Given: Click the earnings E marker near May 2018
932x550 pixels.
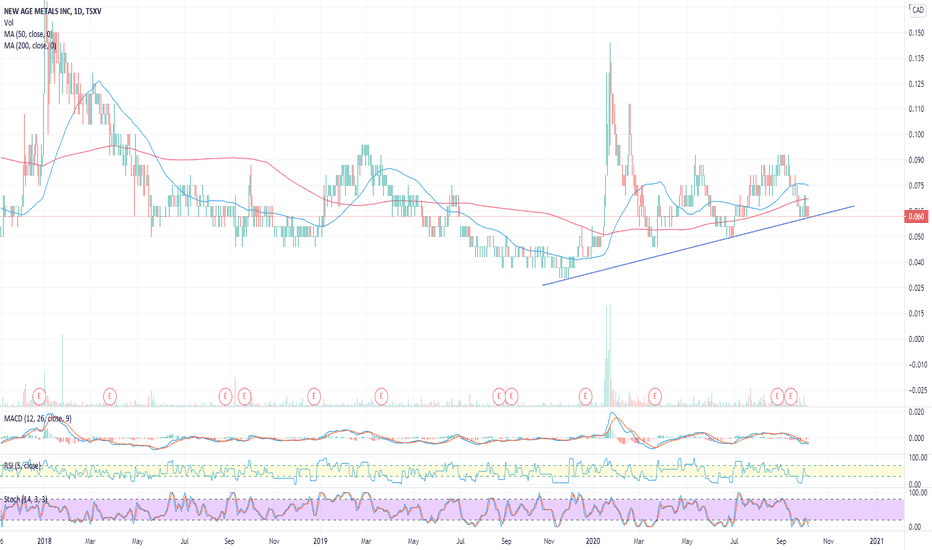Looking at the screenshot, I should click(110, 396).
